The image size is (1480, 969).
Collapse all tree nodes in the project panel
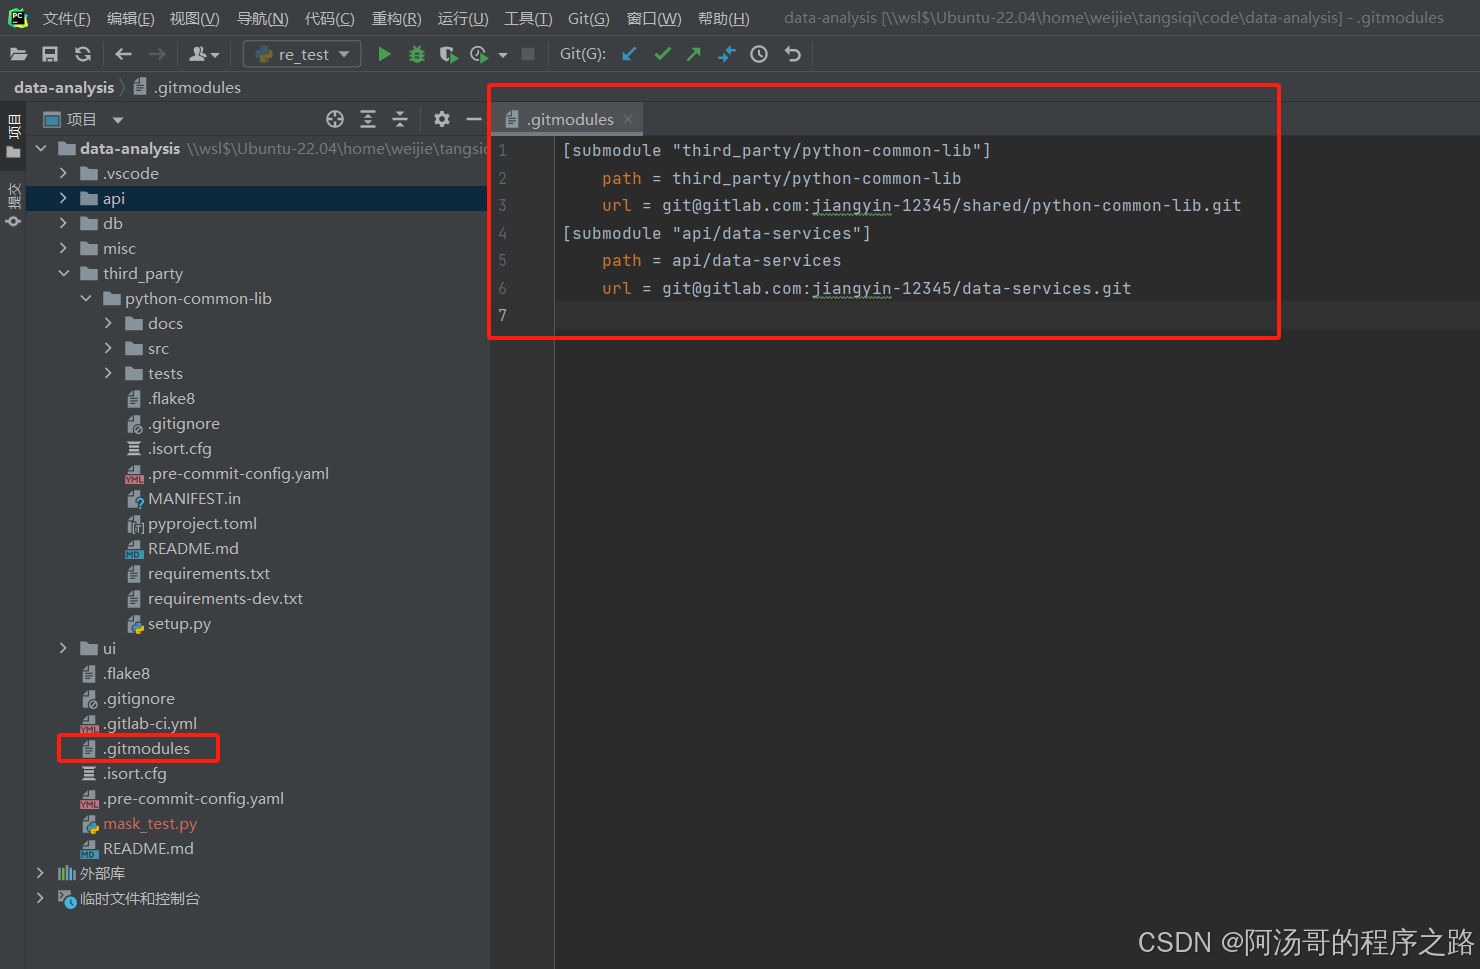400,119
